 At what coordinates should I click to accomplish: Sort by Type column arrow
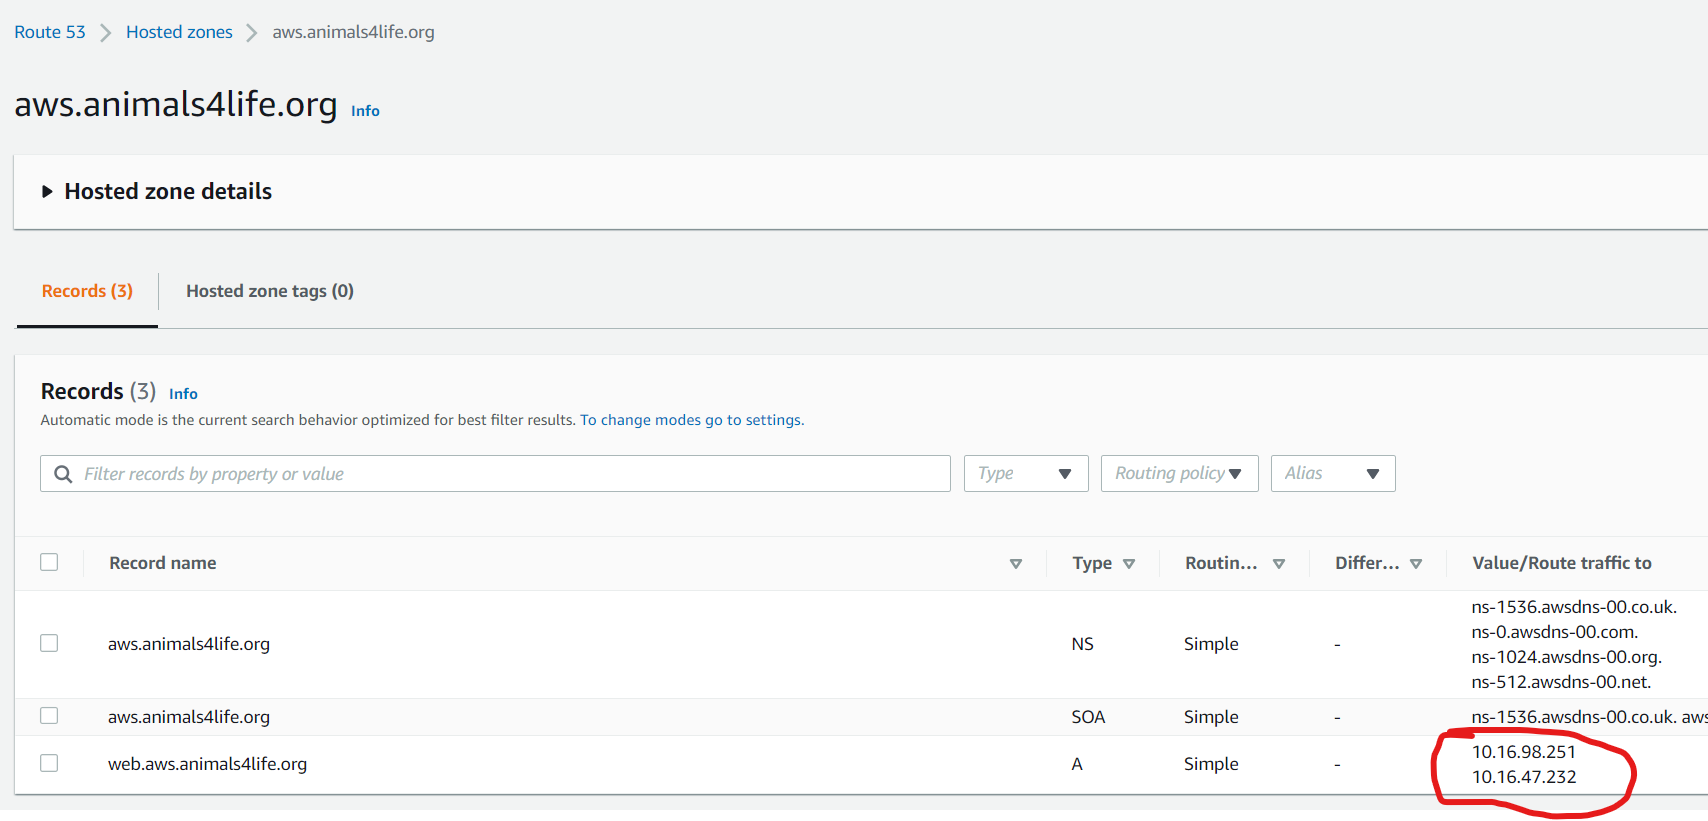(x=1129, y=564)
